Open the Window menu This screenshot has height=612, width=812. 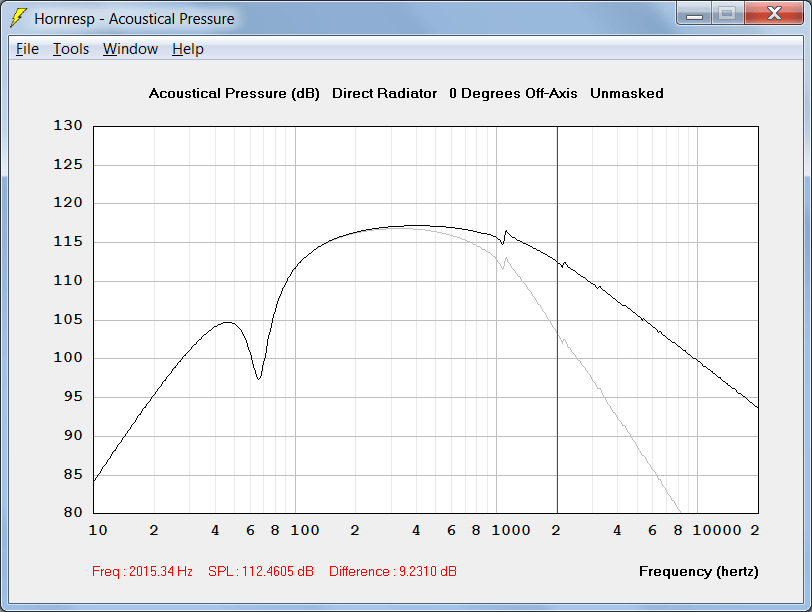tap(130, 49)
